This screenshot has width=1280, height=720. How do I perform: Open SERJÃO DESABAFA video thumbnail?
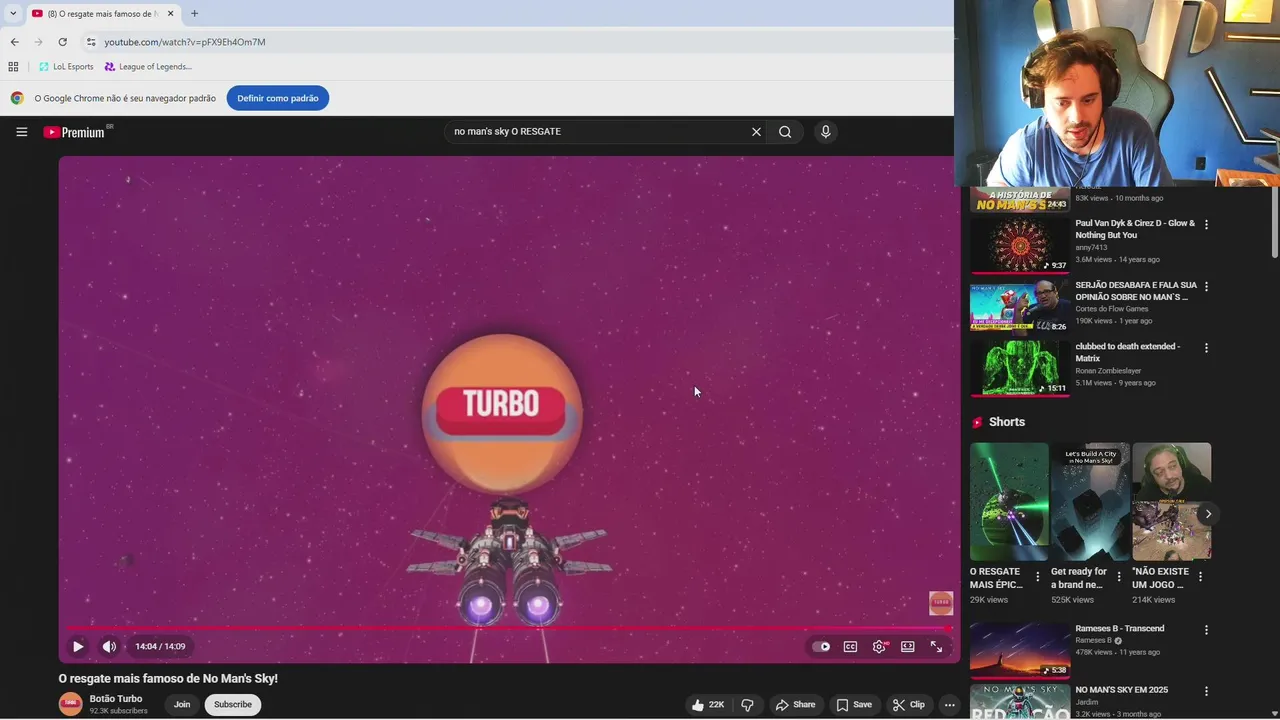tap(1020, 306)
